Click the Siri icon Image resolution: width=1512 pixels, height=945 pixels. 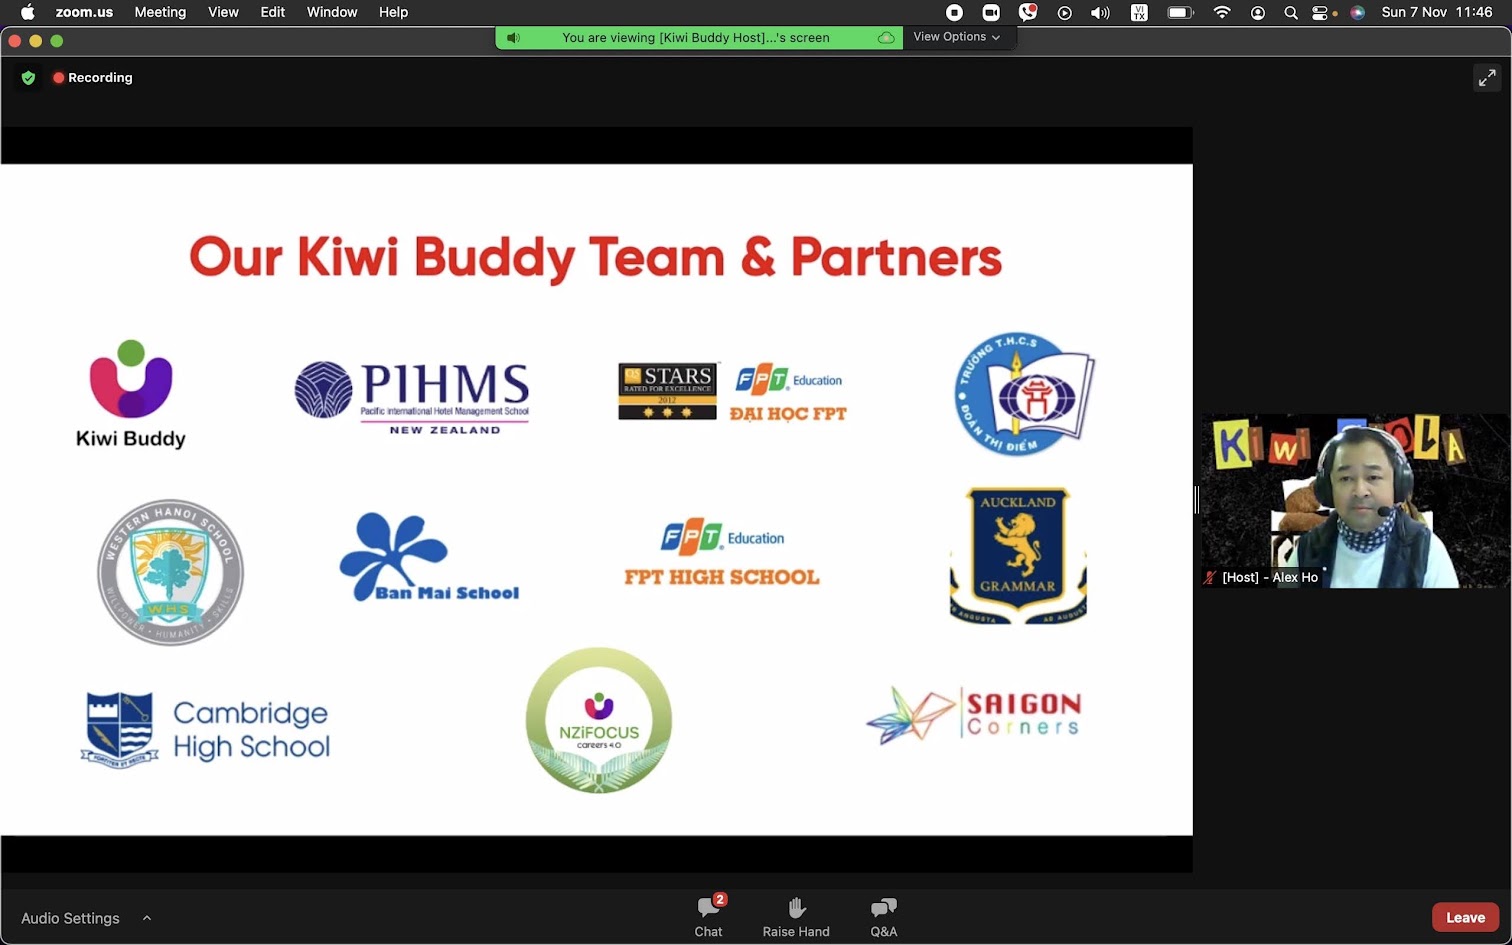(1357, 12)
